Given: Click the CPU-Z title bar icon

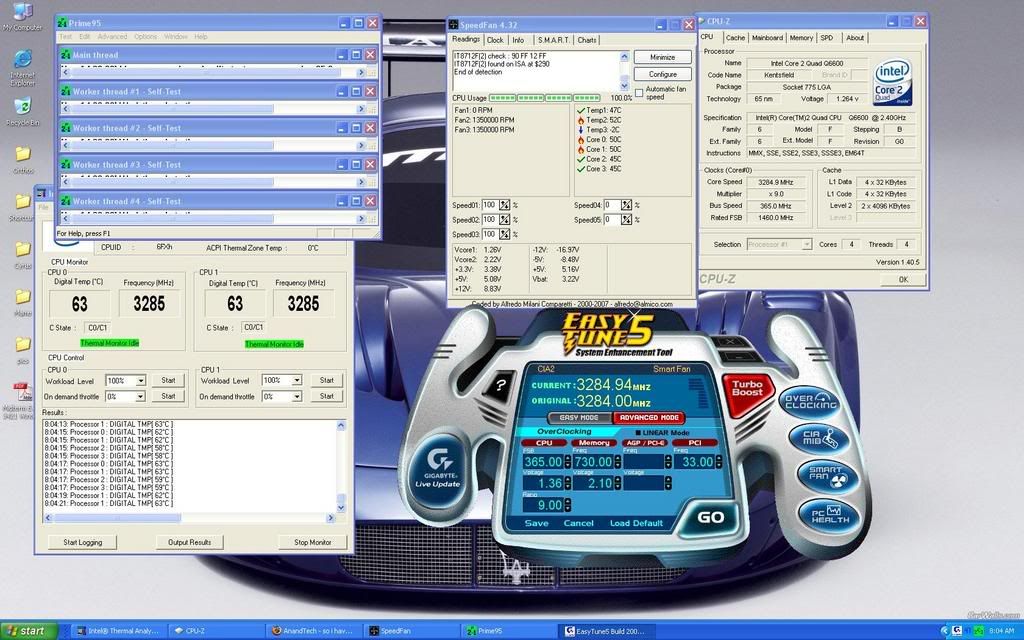Looking at the screenshot, I should tap(701, 21).
